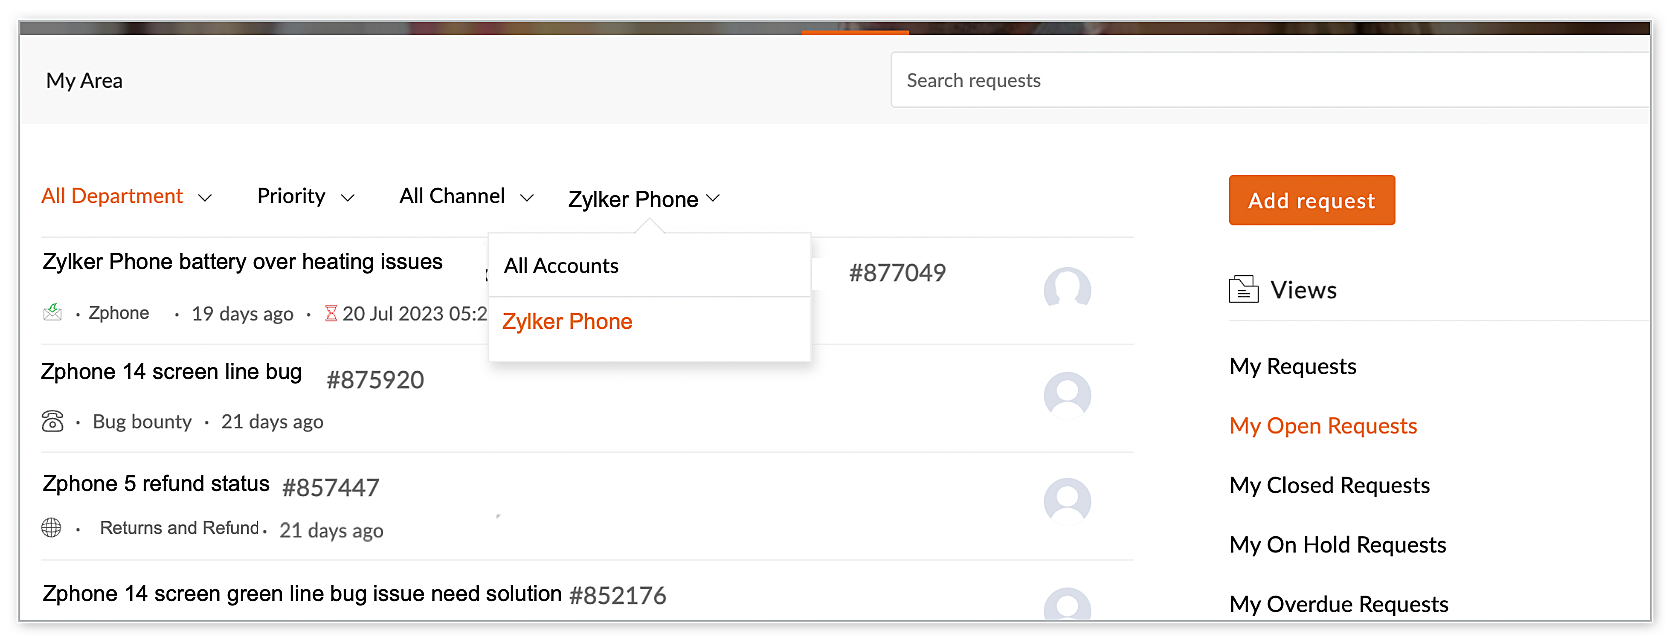Click the phone channel icon beside Bug bounty

pos(53,421)
